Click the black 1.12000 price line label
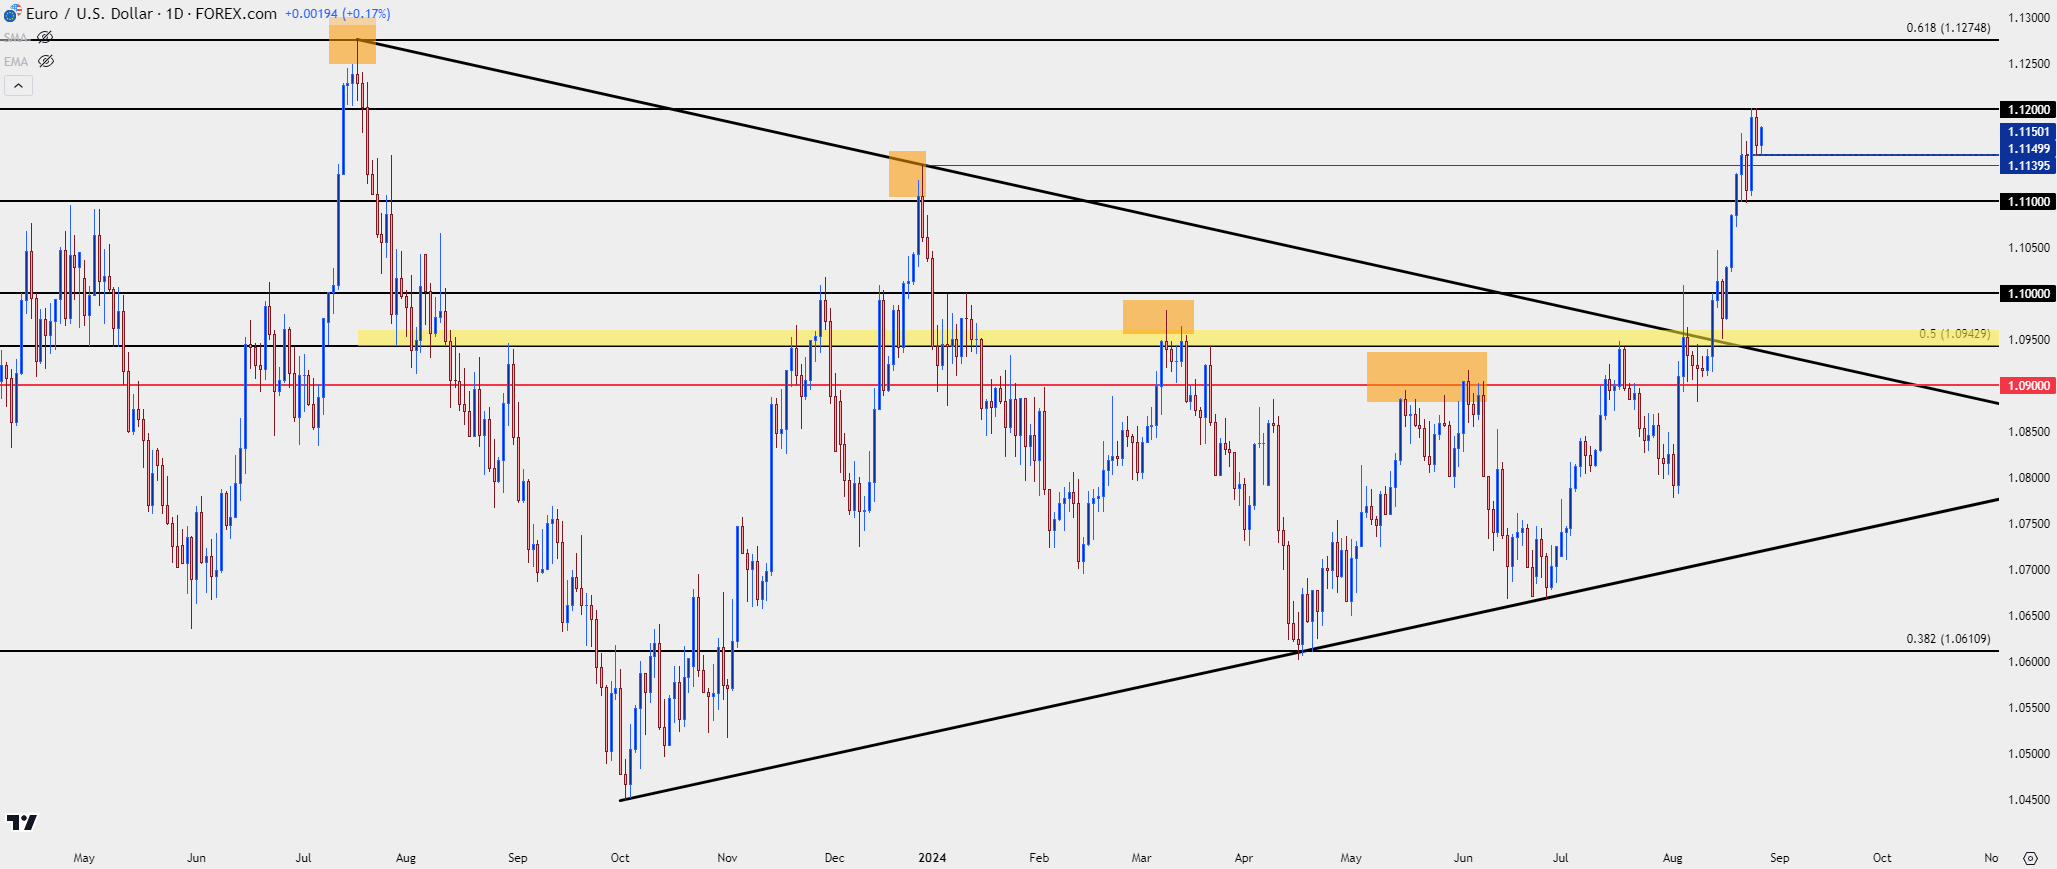This screenshot has width=2057, height=869. click(2028, 109)
